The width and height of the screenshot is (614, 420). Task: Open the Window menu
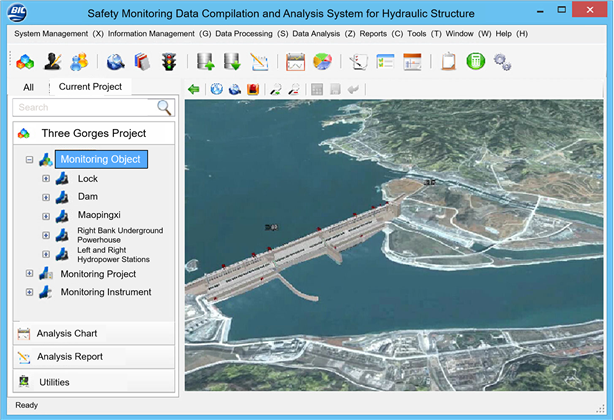pyautogui.click(x=468, y=34)
